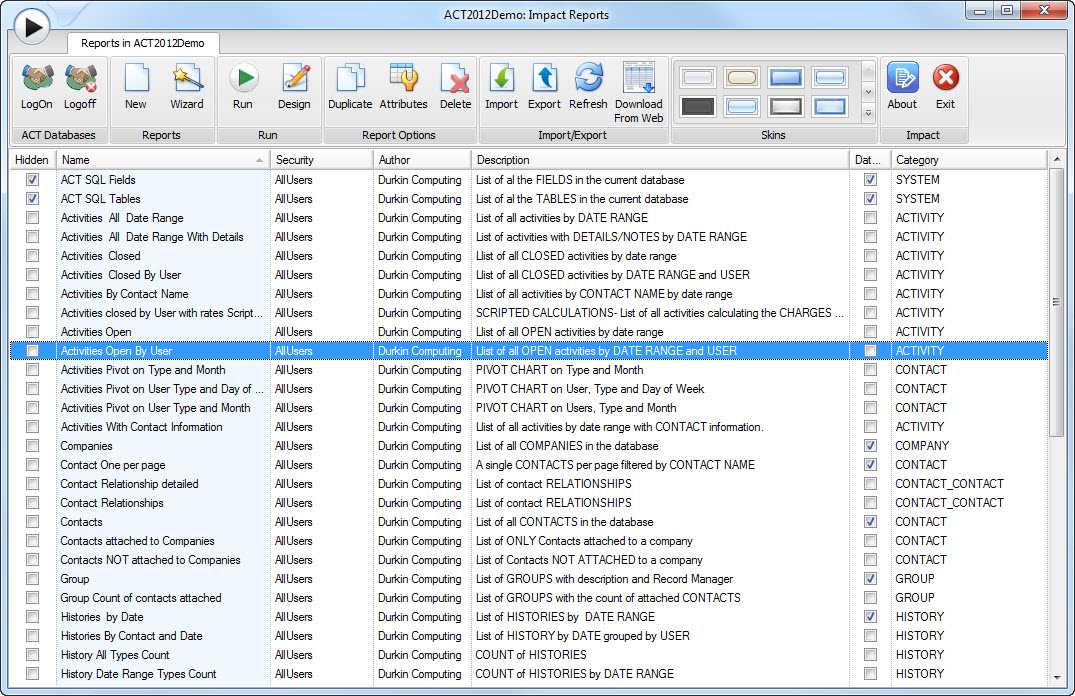The width and height of the screenshot is (1075, 696).
Task: Toggle Hidden checkbox for ACT SQL Tables
Action: [x=32, y=199]
